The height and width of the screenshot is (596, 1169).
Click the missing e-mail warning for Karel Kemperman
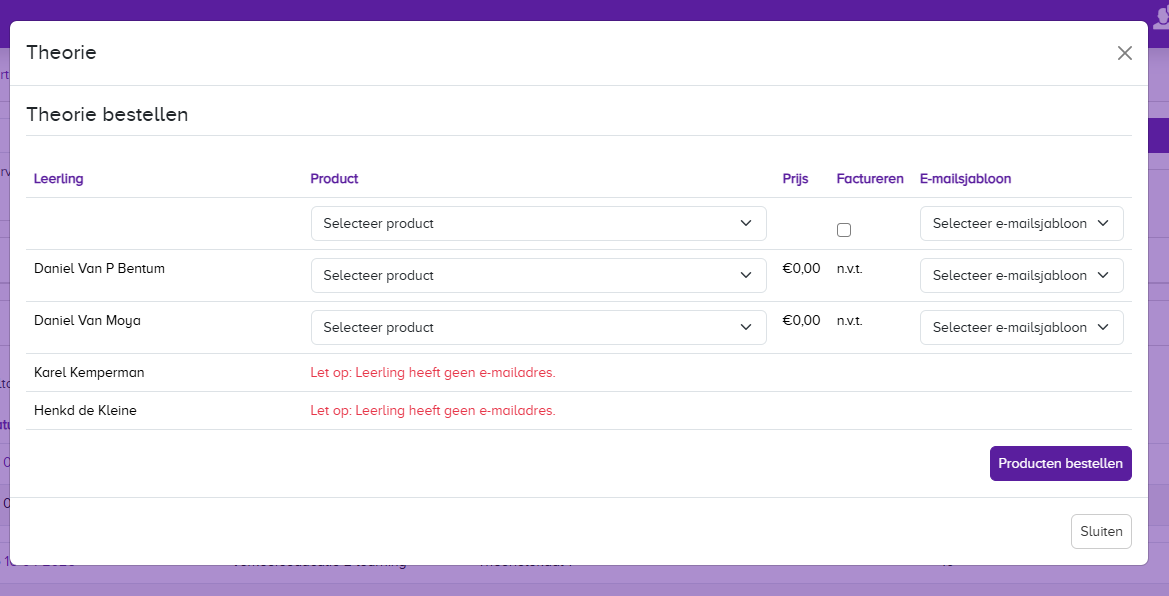(432, 373)
